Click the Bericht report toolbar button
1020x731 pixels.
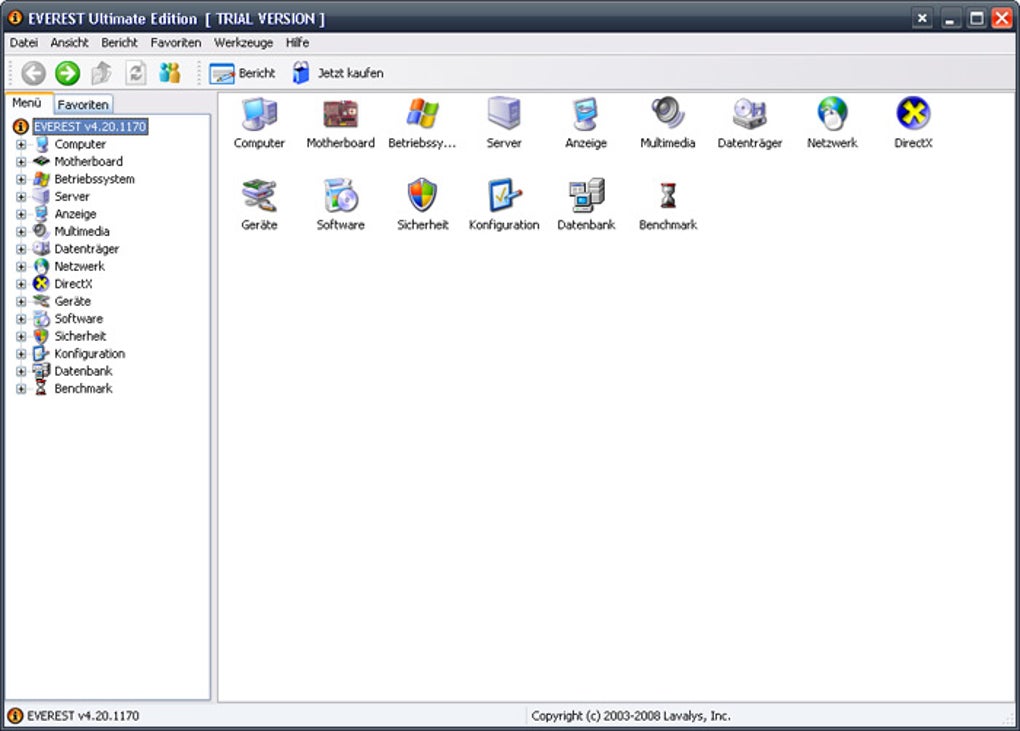point(242,73)
